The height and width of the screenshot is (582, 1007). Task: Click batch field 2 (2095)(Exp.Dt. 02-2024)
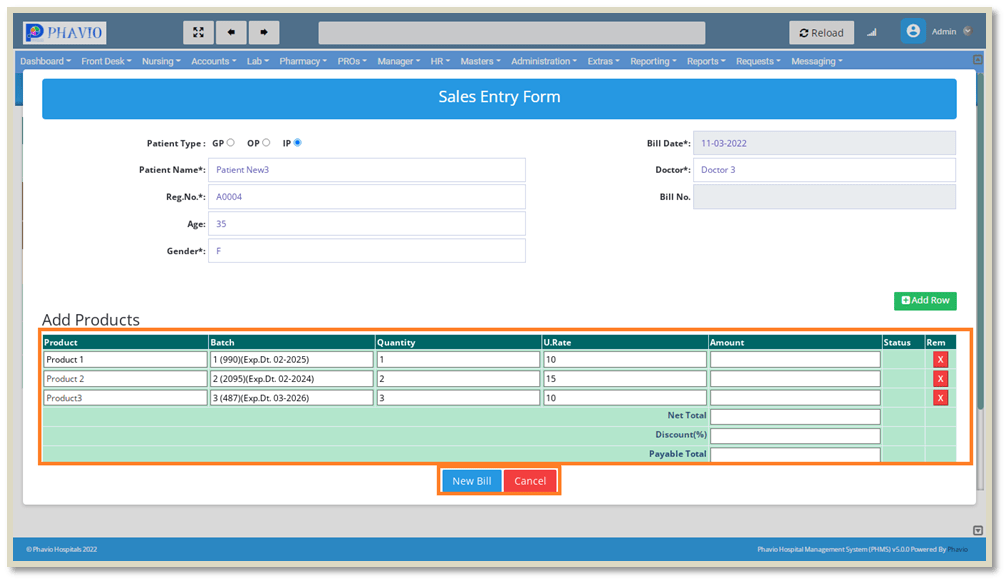click(x=292, y=379)
